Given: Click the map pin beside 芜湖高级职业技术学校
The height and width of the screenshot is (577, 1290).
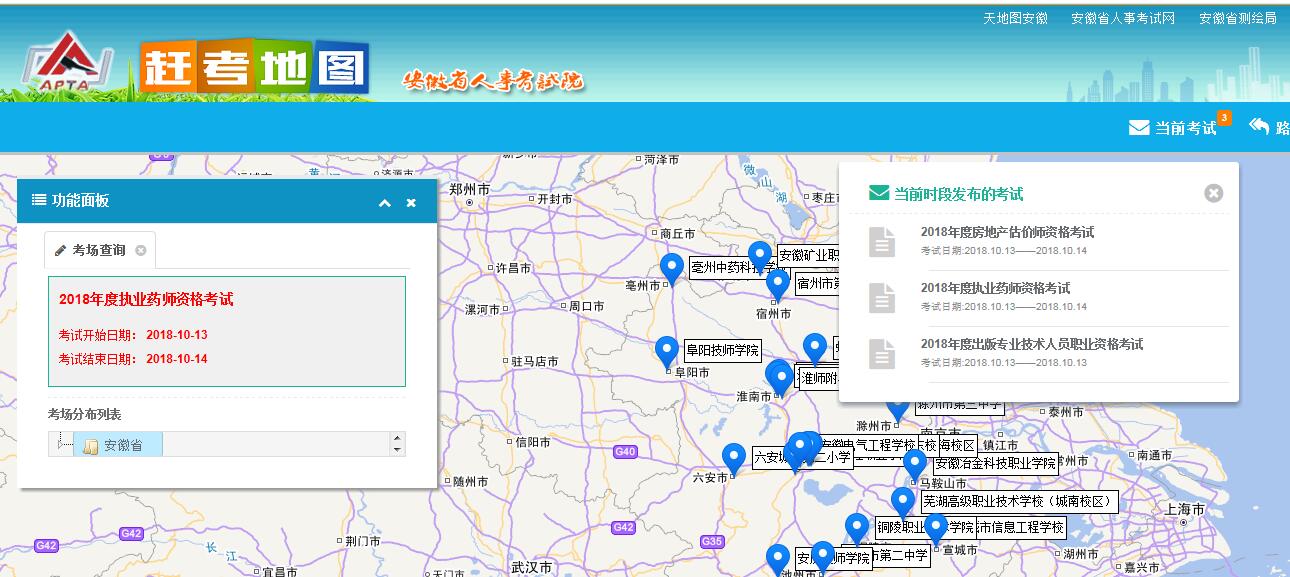Looking at the screenshot, I should [x=903, y=502].
